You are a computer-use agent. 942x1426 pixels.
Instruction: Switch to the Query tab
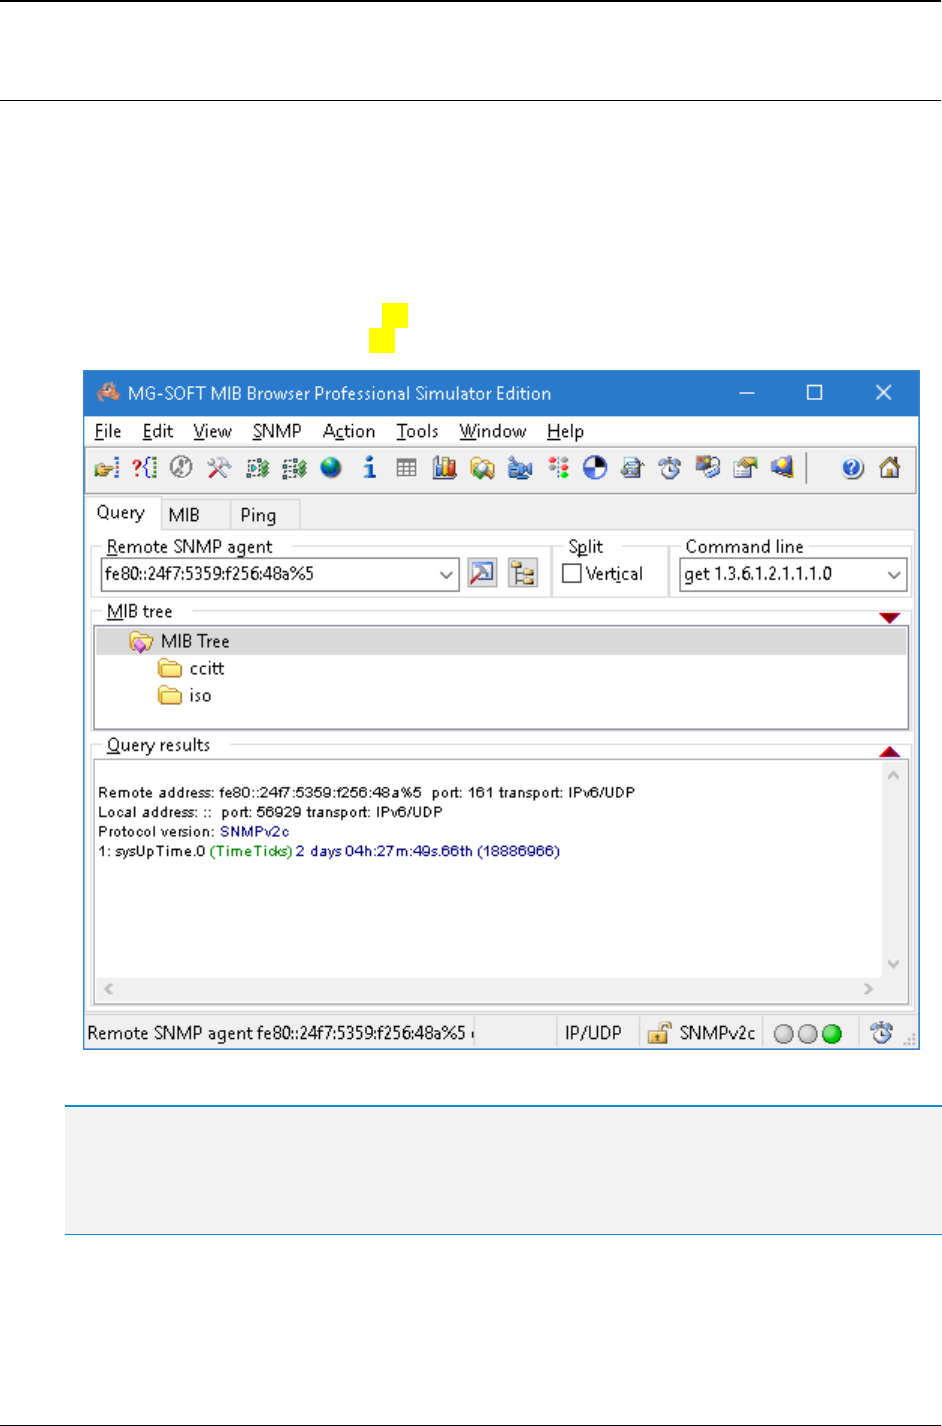tap(121, 513)
